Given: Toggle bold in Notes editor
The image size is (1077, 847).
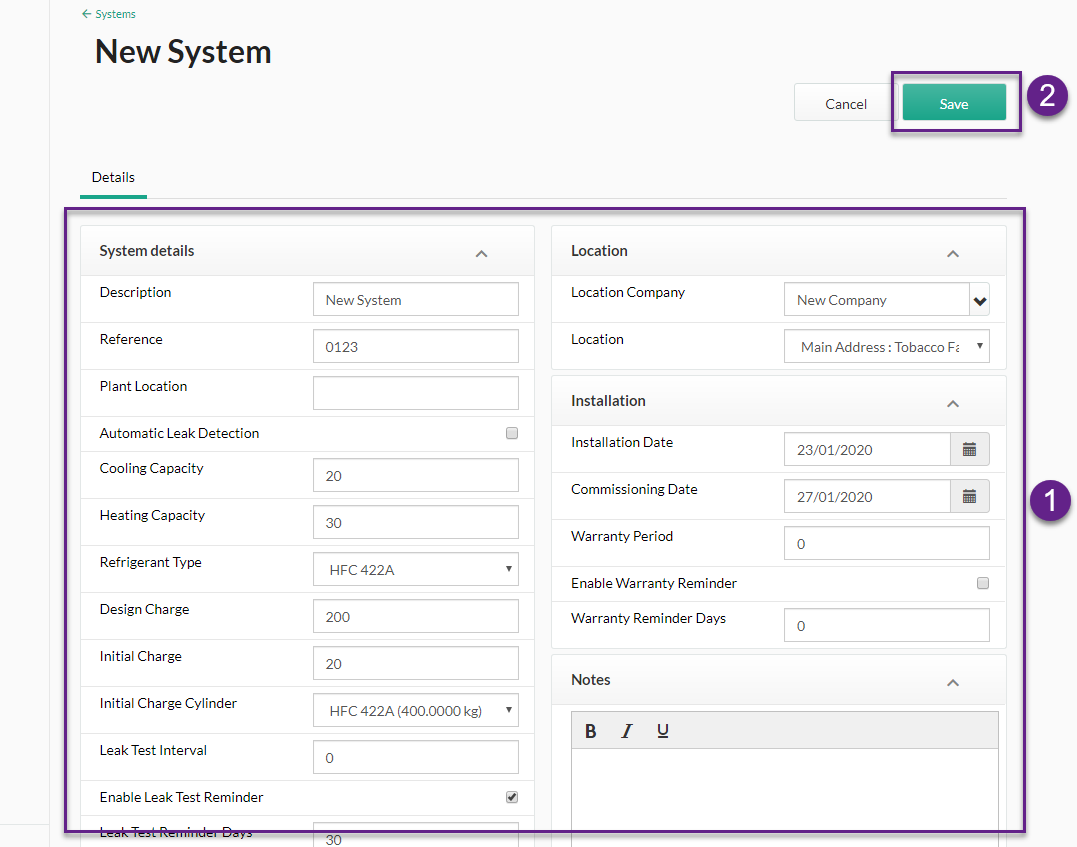Looking at the screenshot, I should point(590,731).
